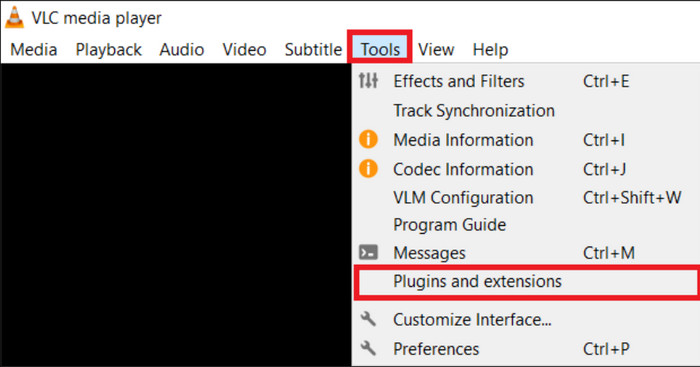Click the Customize Interface wrench icon
Screen dimensions: 700x367
368,319
